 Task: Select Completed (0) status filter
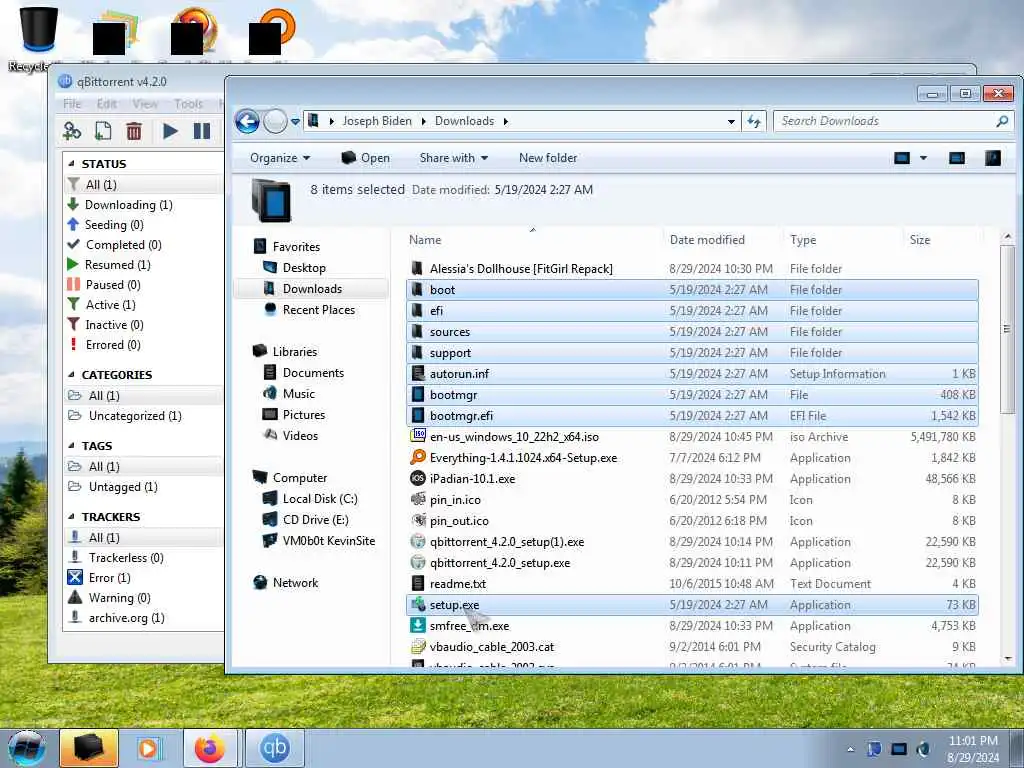pos(123,245)
